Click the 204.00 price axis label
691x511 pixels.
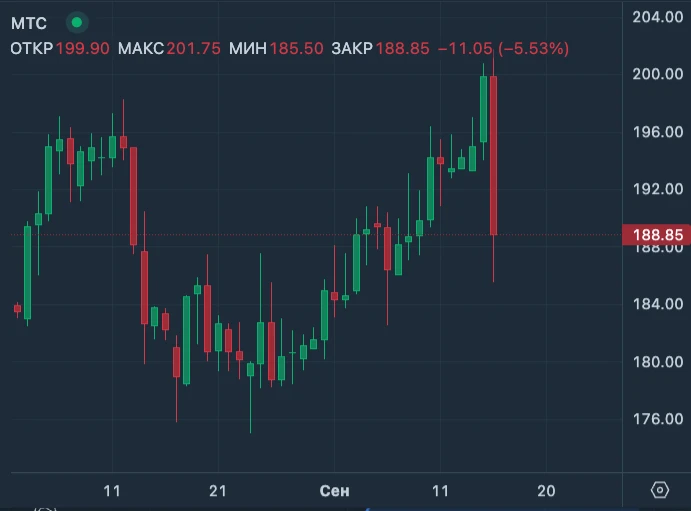point(658,17)
